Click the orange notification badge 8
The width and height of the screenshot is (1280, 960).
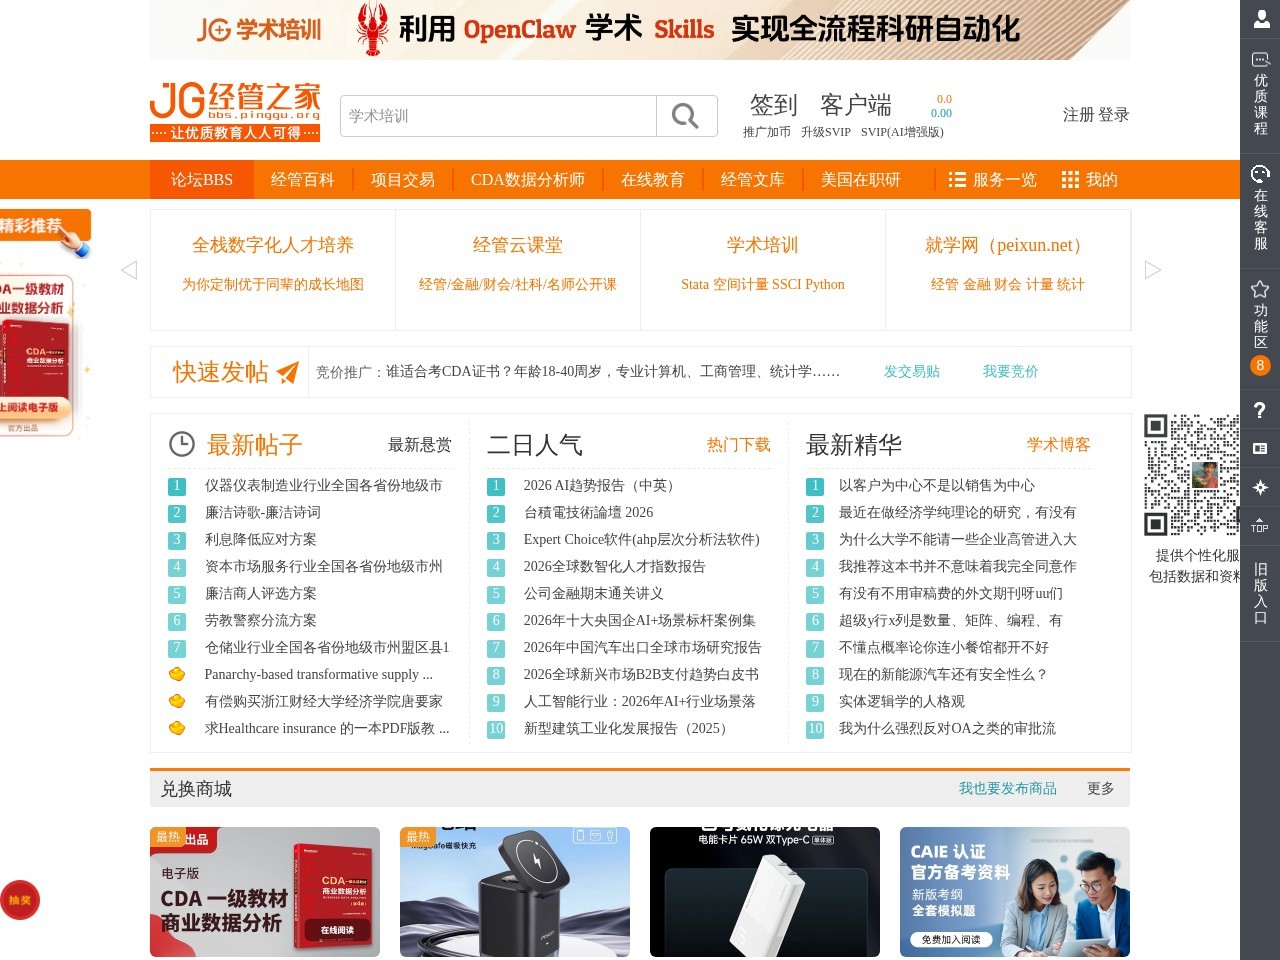1260,365
